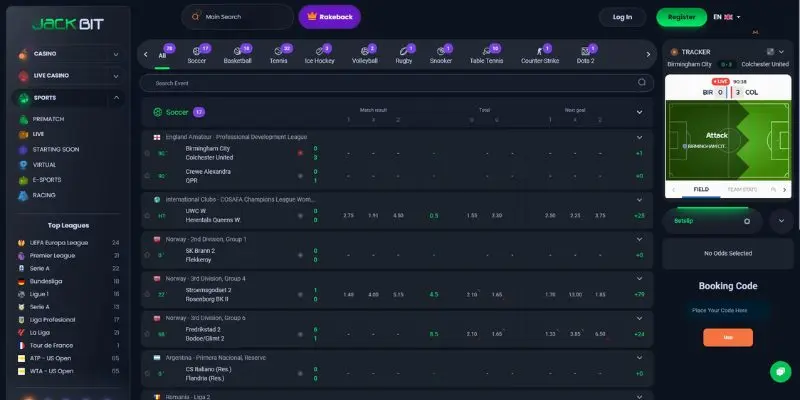Click the Register button

(x=682, y=17)
